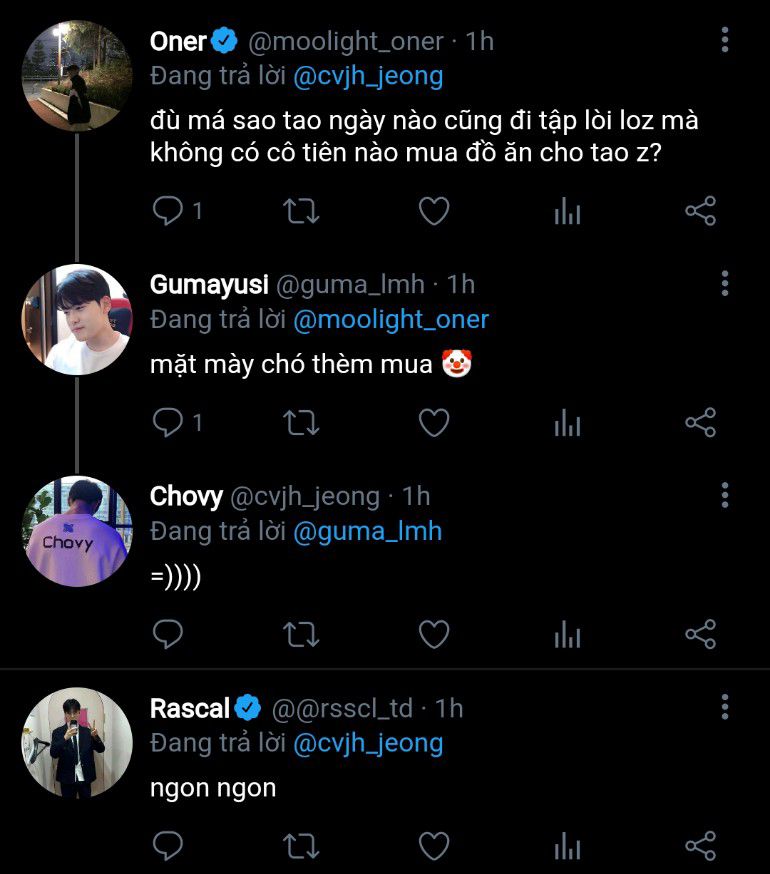Share Oner's tweet
Screen dimensions: 770x874
point(700,211)
